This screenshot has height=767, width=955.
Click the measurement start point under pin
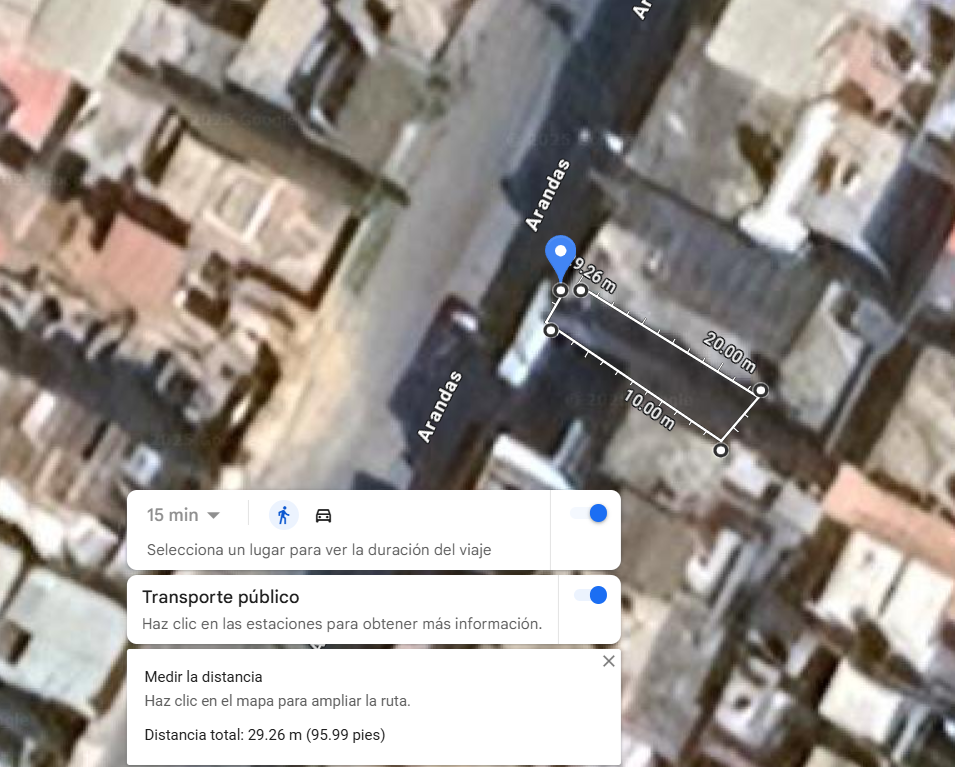(x=561, y=290)
